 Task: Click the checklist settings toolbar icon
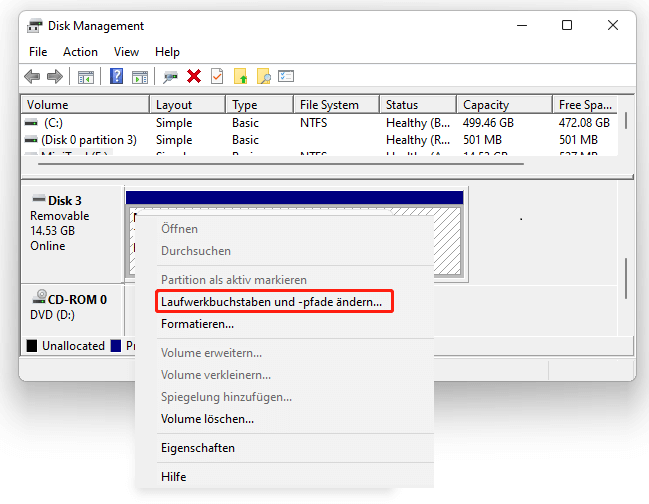(x=286, y=77)
